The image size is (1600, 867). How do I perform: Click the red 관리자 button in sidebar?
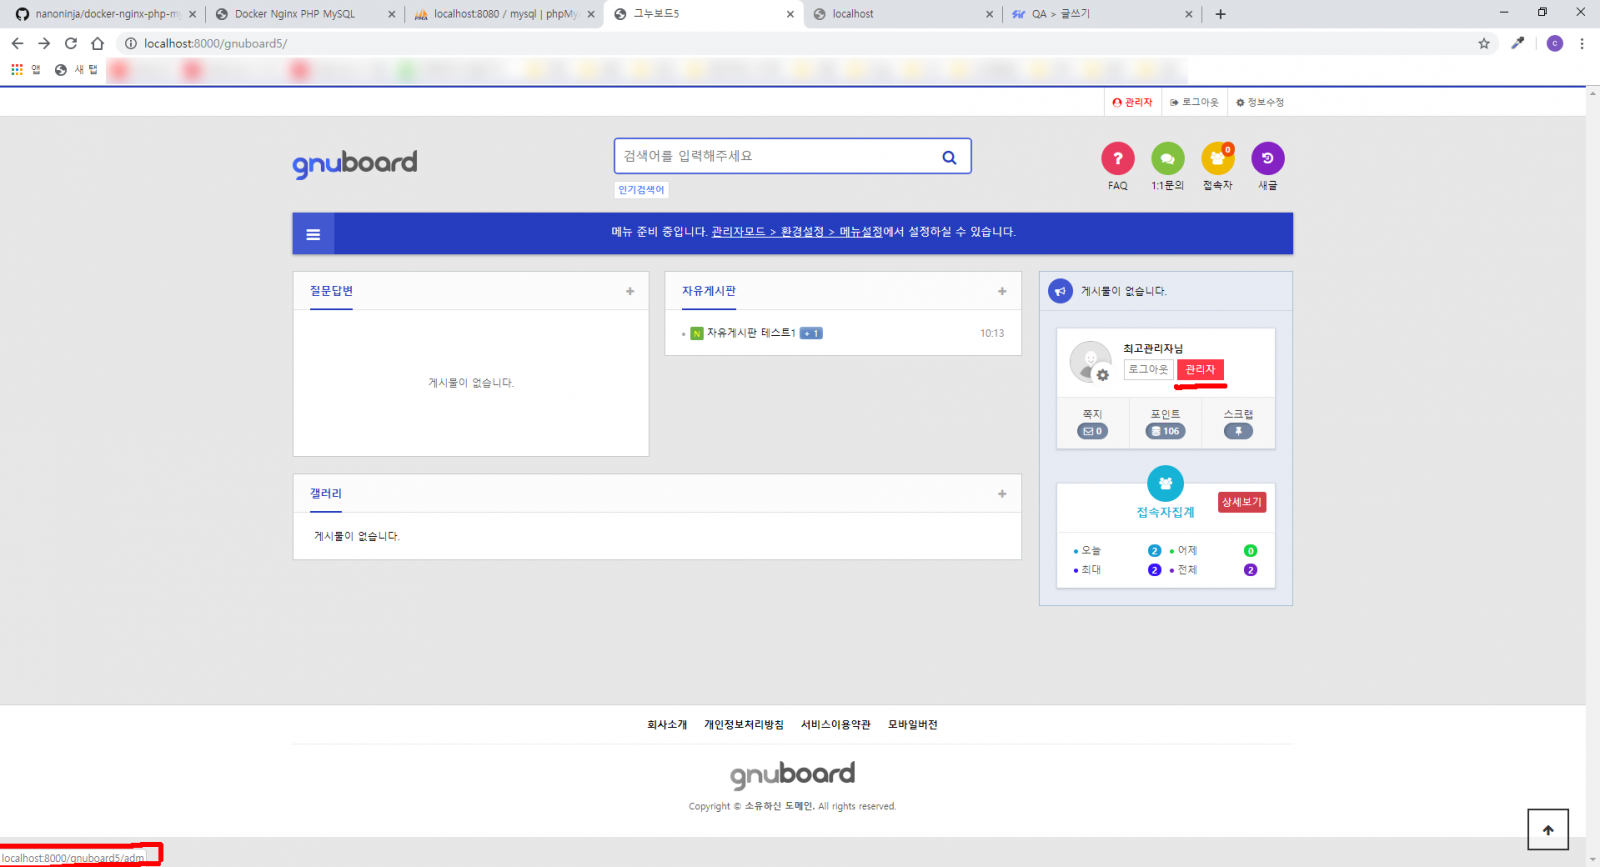click(x=1200, y=370)
